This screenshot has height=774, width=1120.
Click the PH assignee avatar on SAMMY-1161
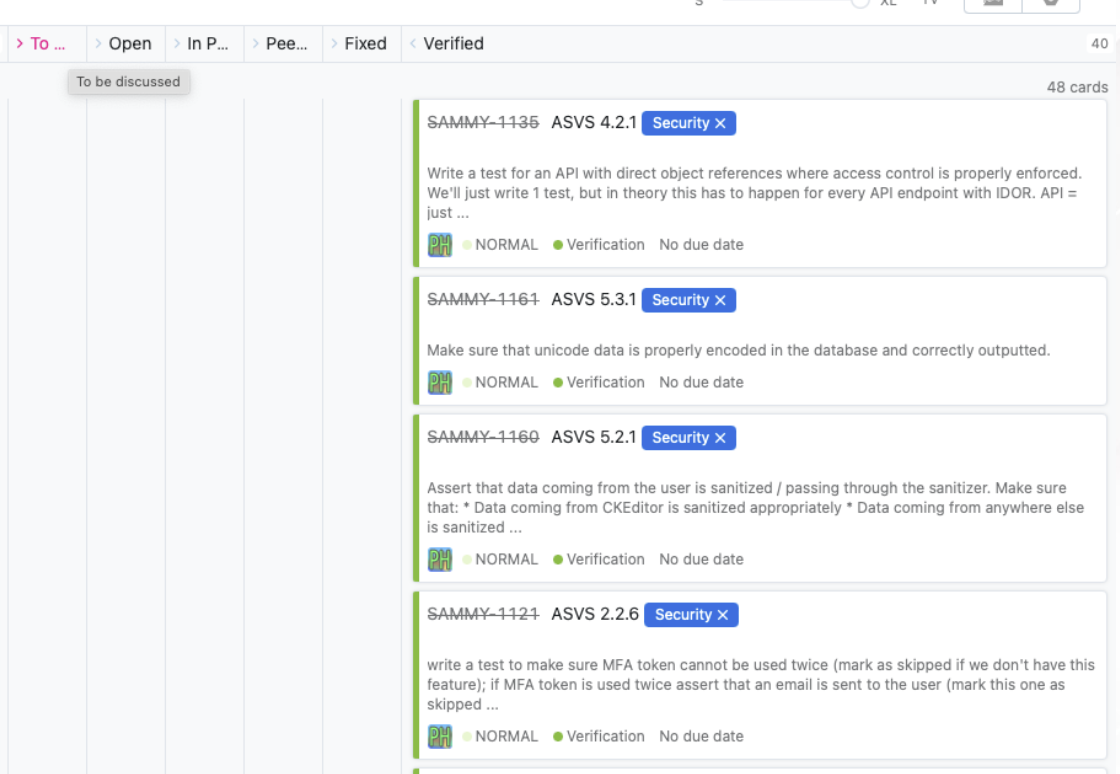pyautogui.click(x=439, y=382)
